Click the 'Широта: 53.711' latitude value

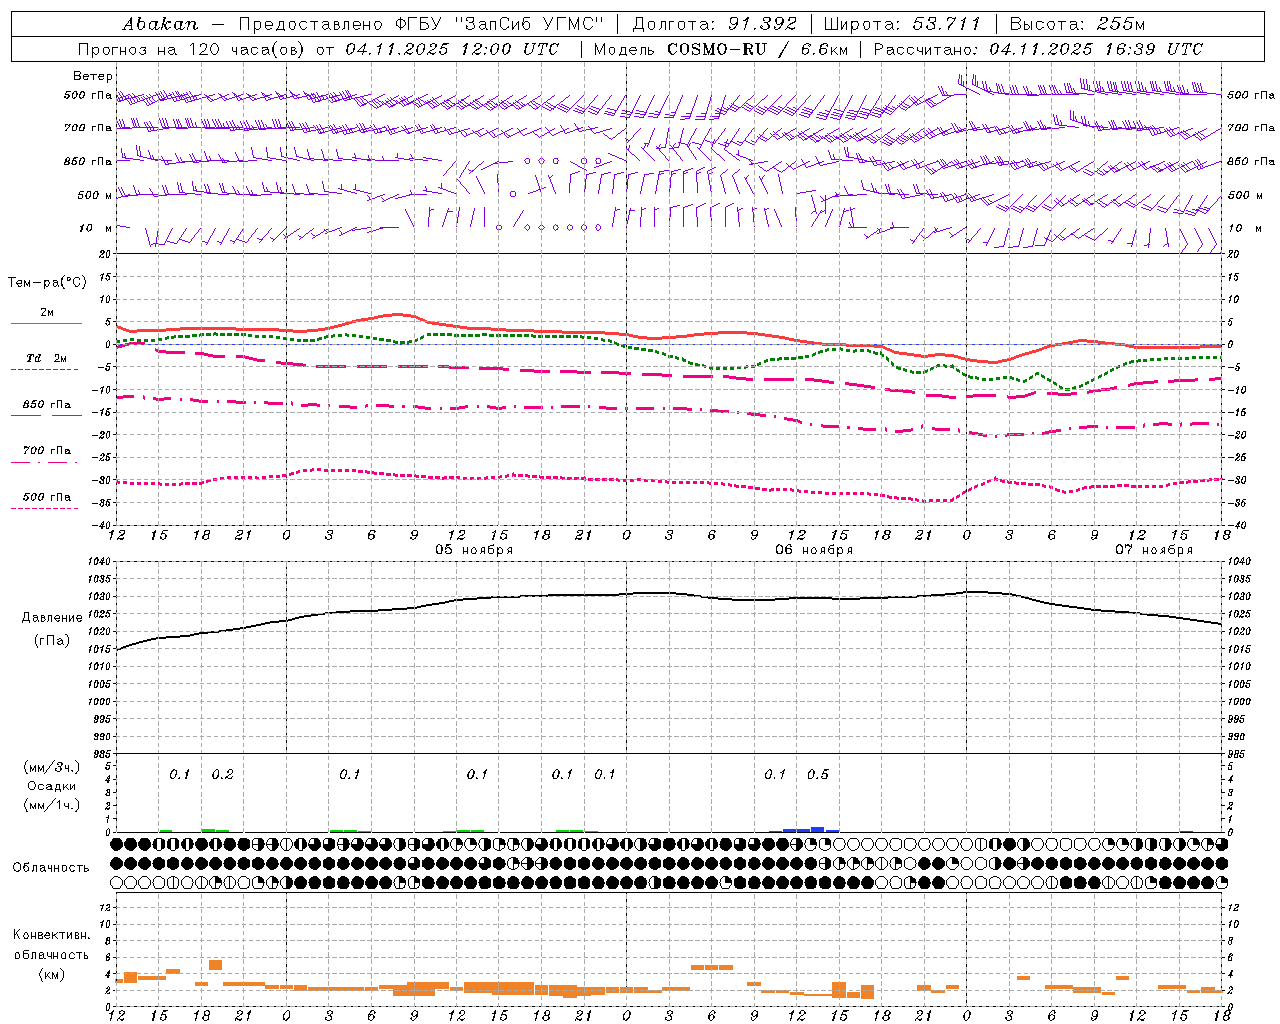coord(902,24)
